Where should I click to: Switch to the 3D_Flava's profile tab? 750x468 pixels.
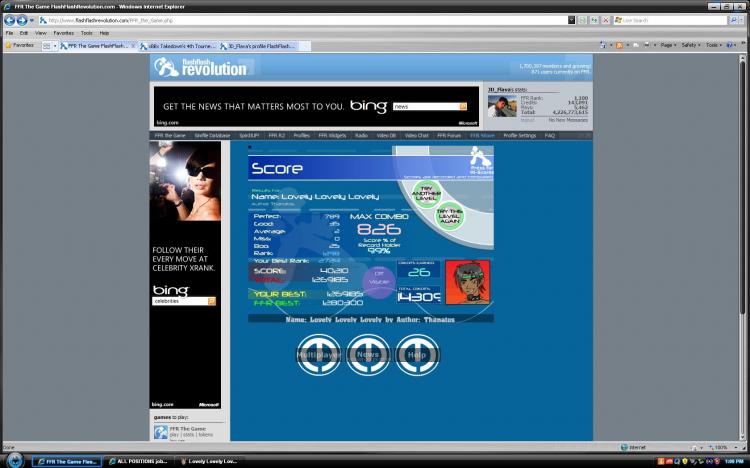pyautogui.click(x=260, y=46)
